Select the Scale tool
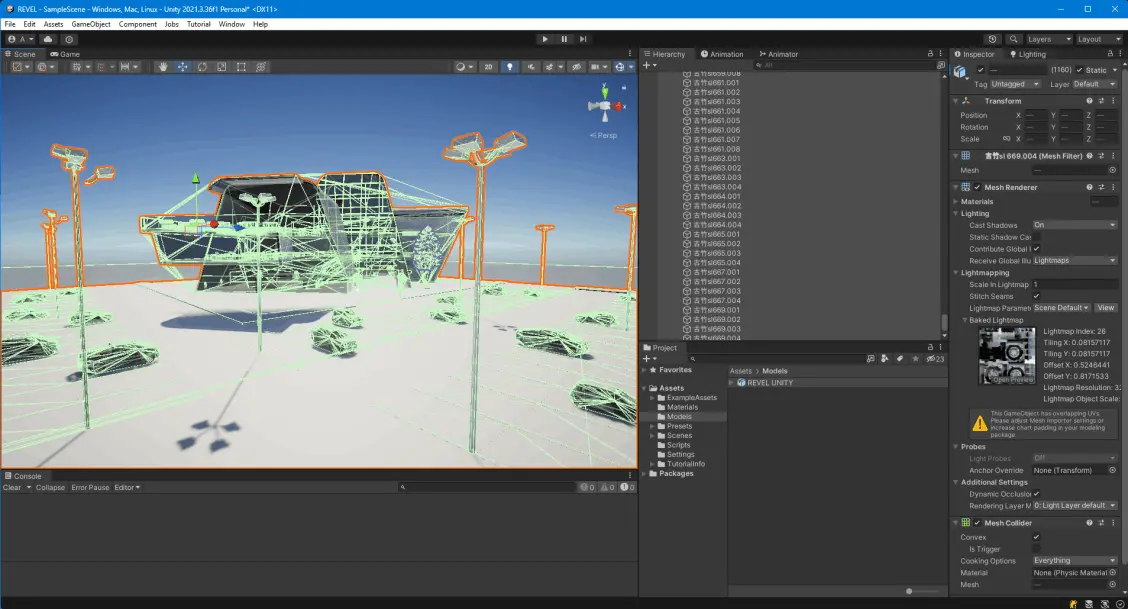The width and height of the screenshot is (1128, 609). pyautogui.click(x=222, y=67)
